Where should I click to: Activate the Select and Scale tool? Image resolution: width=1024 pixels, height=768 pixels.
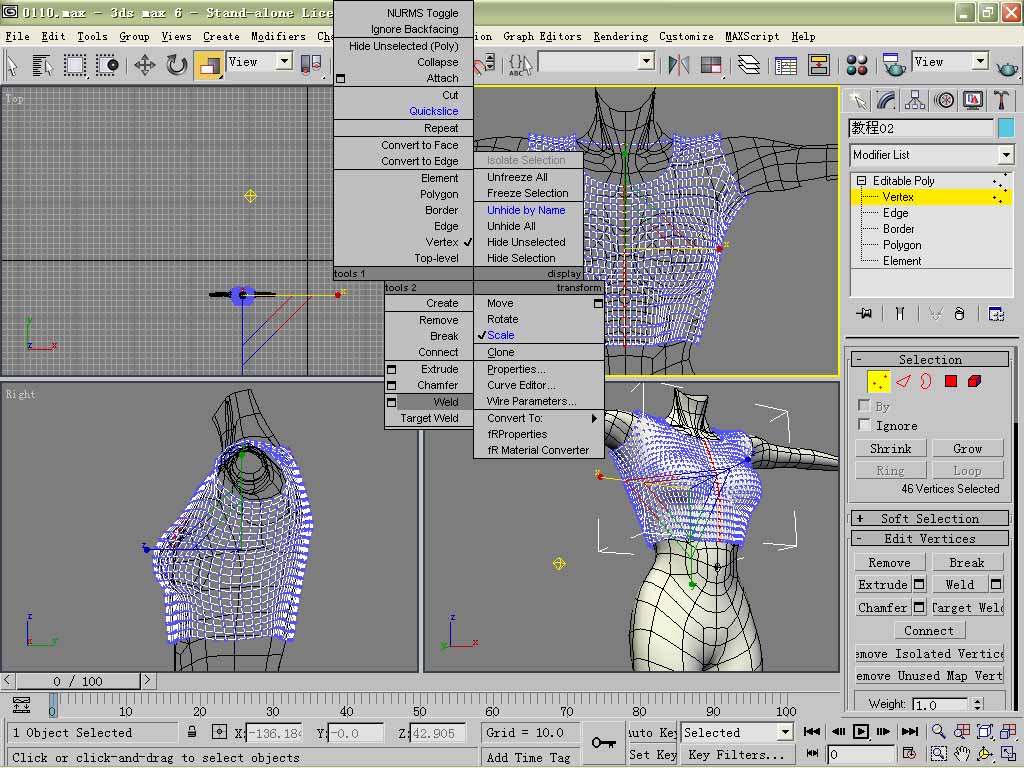(209, 65)
